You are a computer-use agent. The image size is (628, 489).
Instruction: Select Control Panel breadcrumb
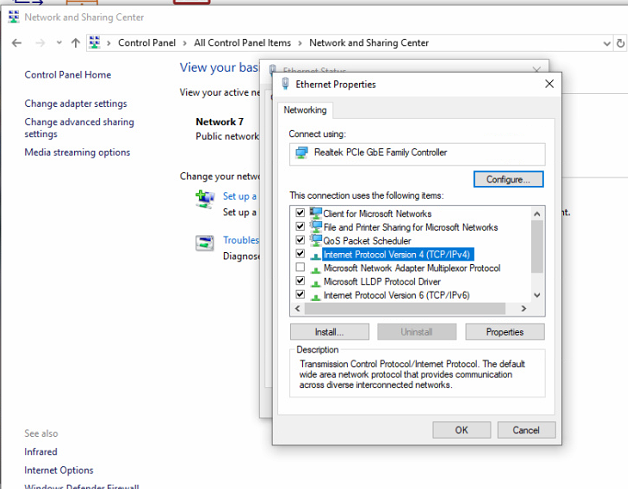point(147,43)
